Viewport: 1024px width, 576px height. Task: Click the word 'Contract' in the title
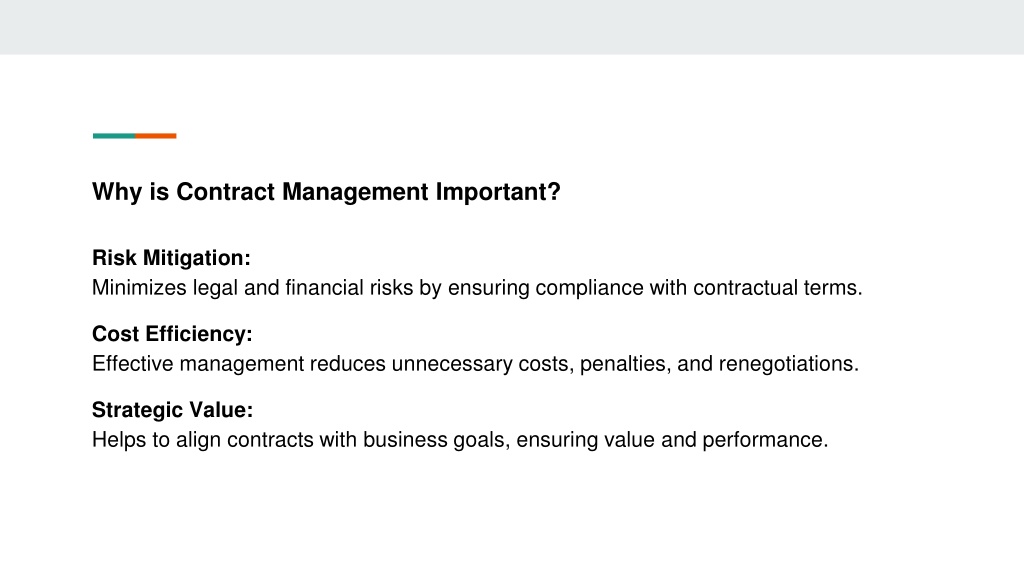(x=225, y=192)
